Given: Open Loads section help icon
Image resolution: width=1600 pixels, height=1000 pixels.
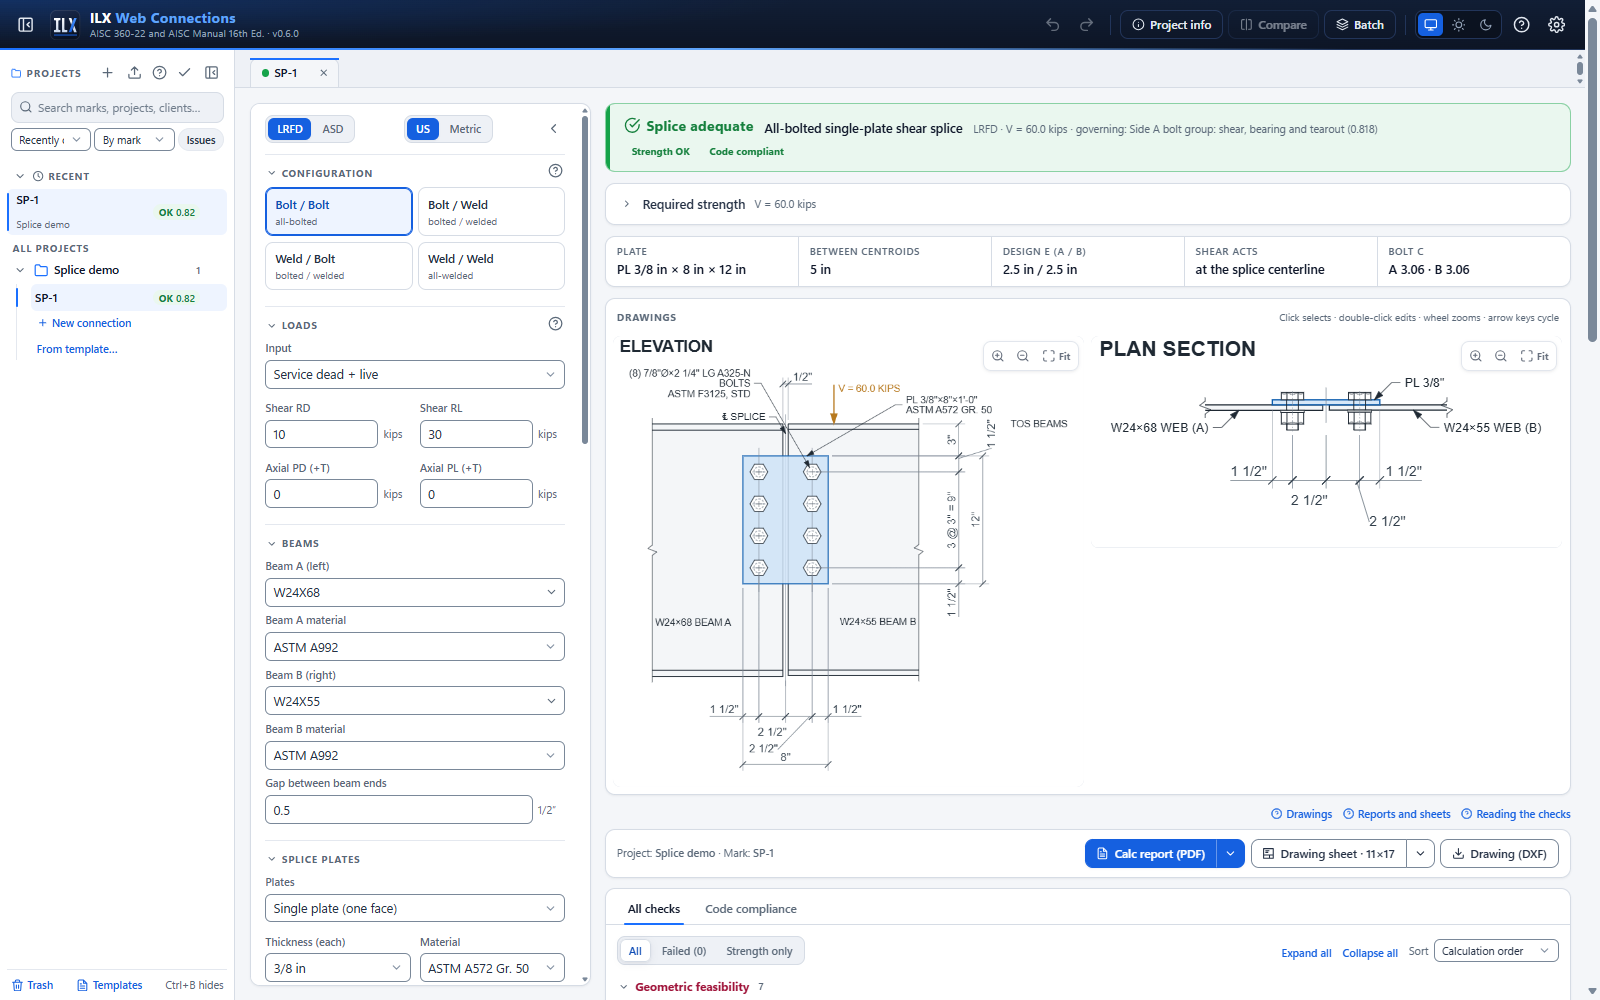Looking at the screenshot, I should [x=556, y=324].
